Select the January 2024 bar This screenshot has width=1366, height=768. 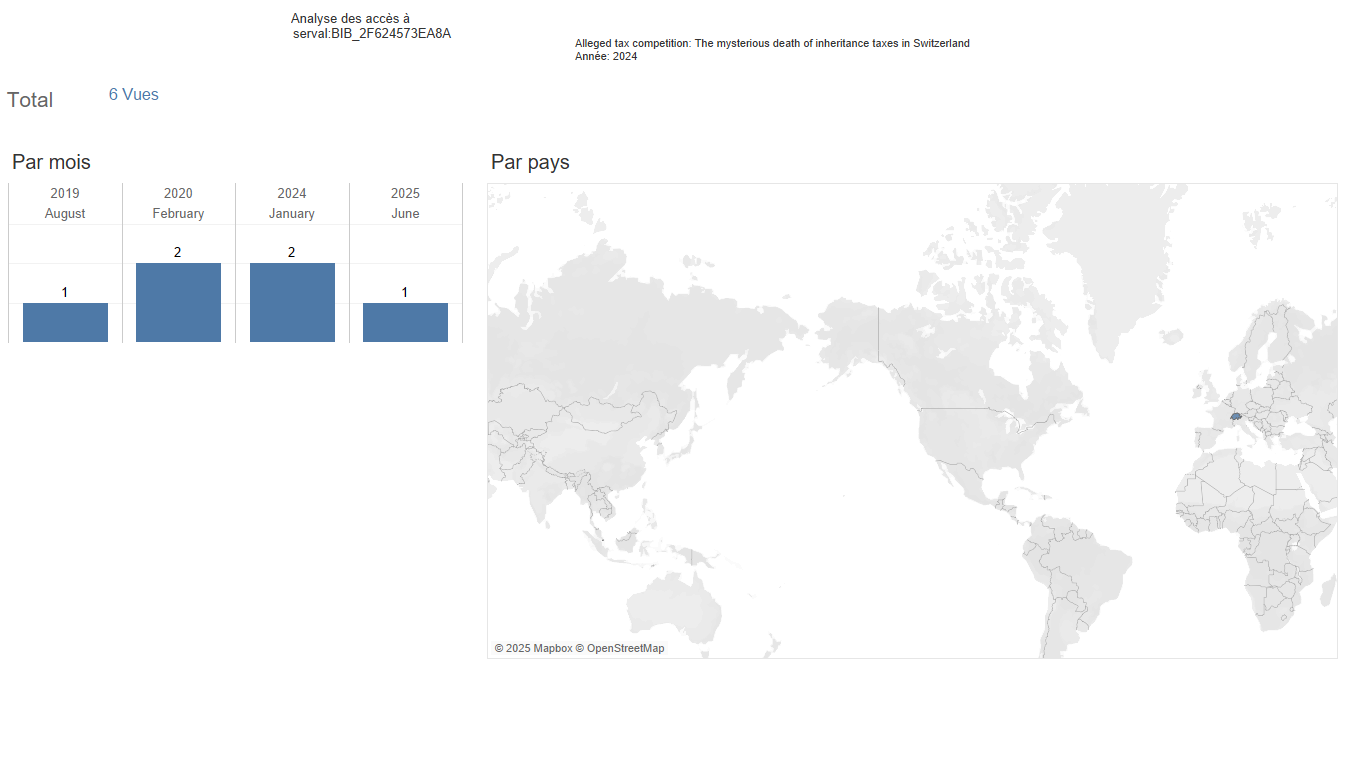(x=292, y=302)
